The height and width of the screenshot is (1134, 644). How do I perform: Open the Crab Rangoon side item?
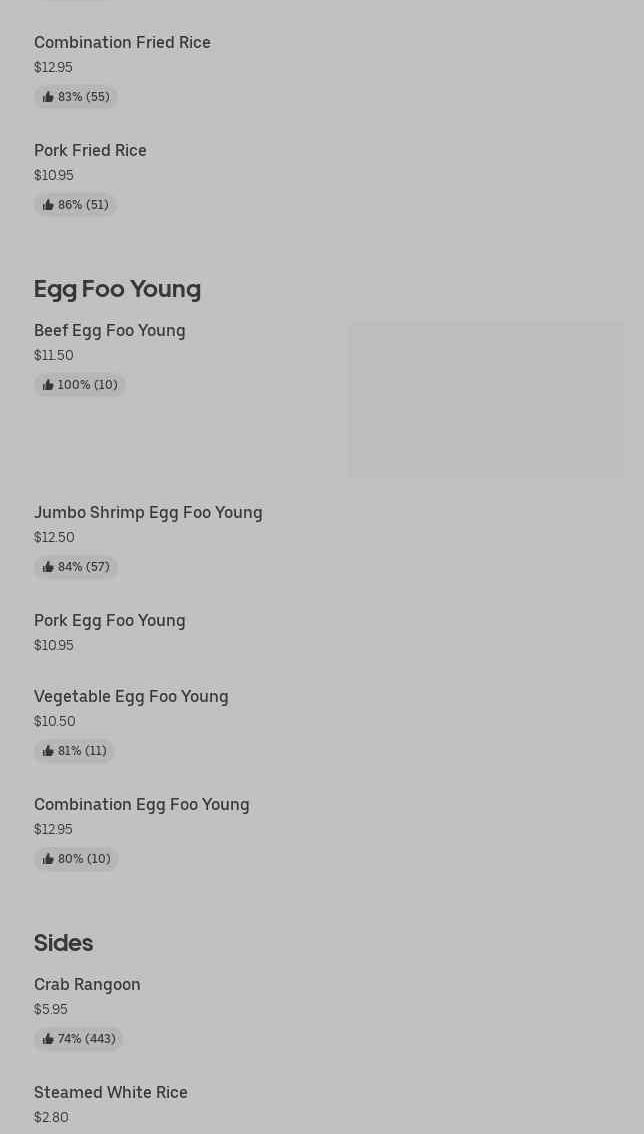(x=87, y=984)
